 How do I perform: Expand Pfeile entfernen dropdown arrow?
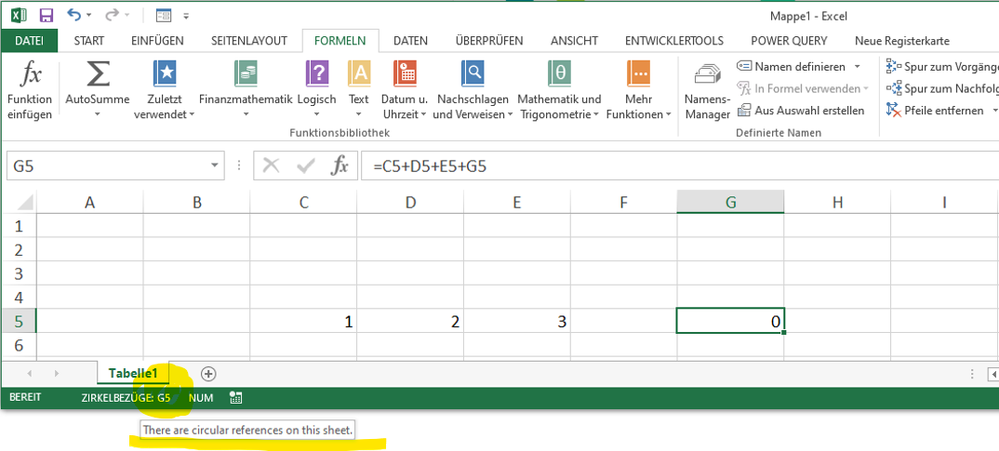994,110
